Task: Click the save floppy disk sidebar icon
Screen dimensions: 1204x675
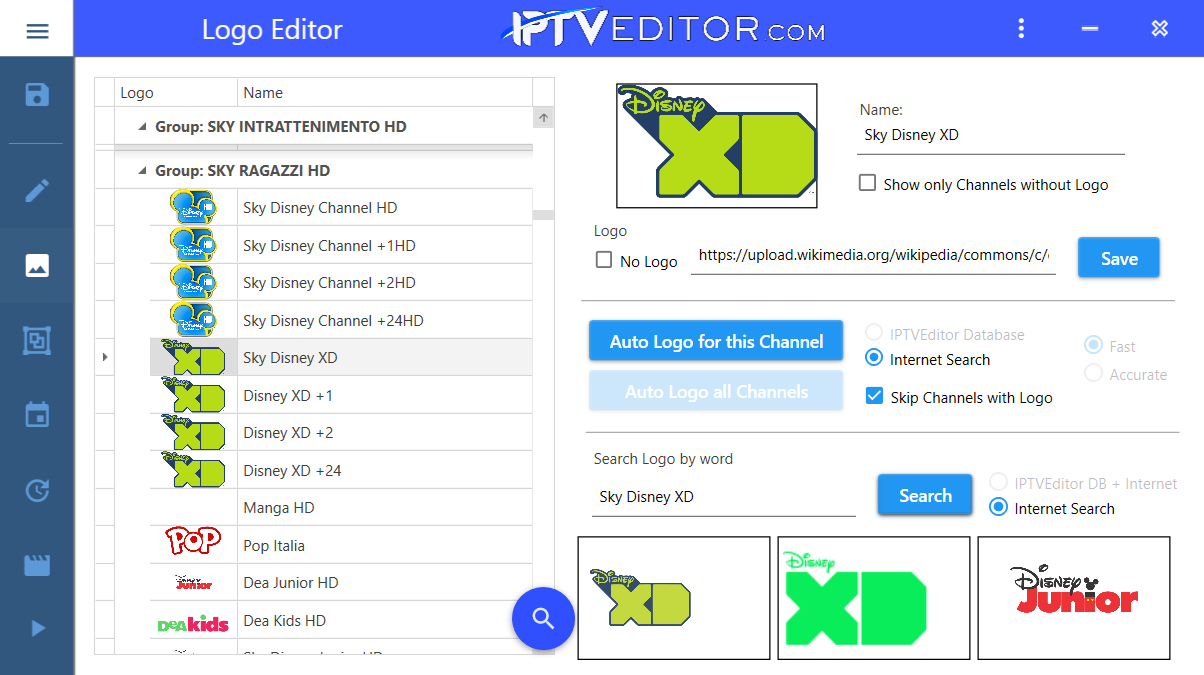Action: click(37, 95)
